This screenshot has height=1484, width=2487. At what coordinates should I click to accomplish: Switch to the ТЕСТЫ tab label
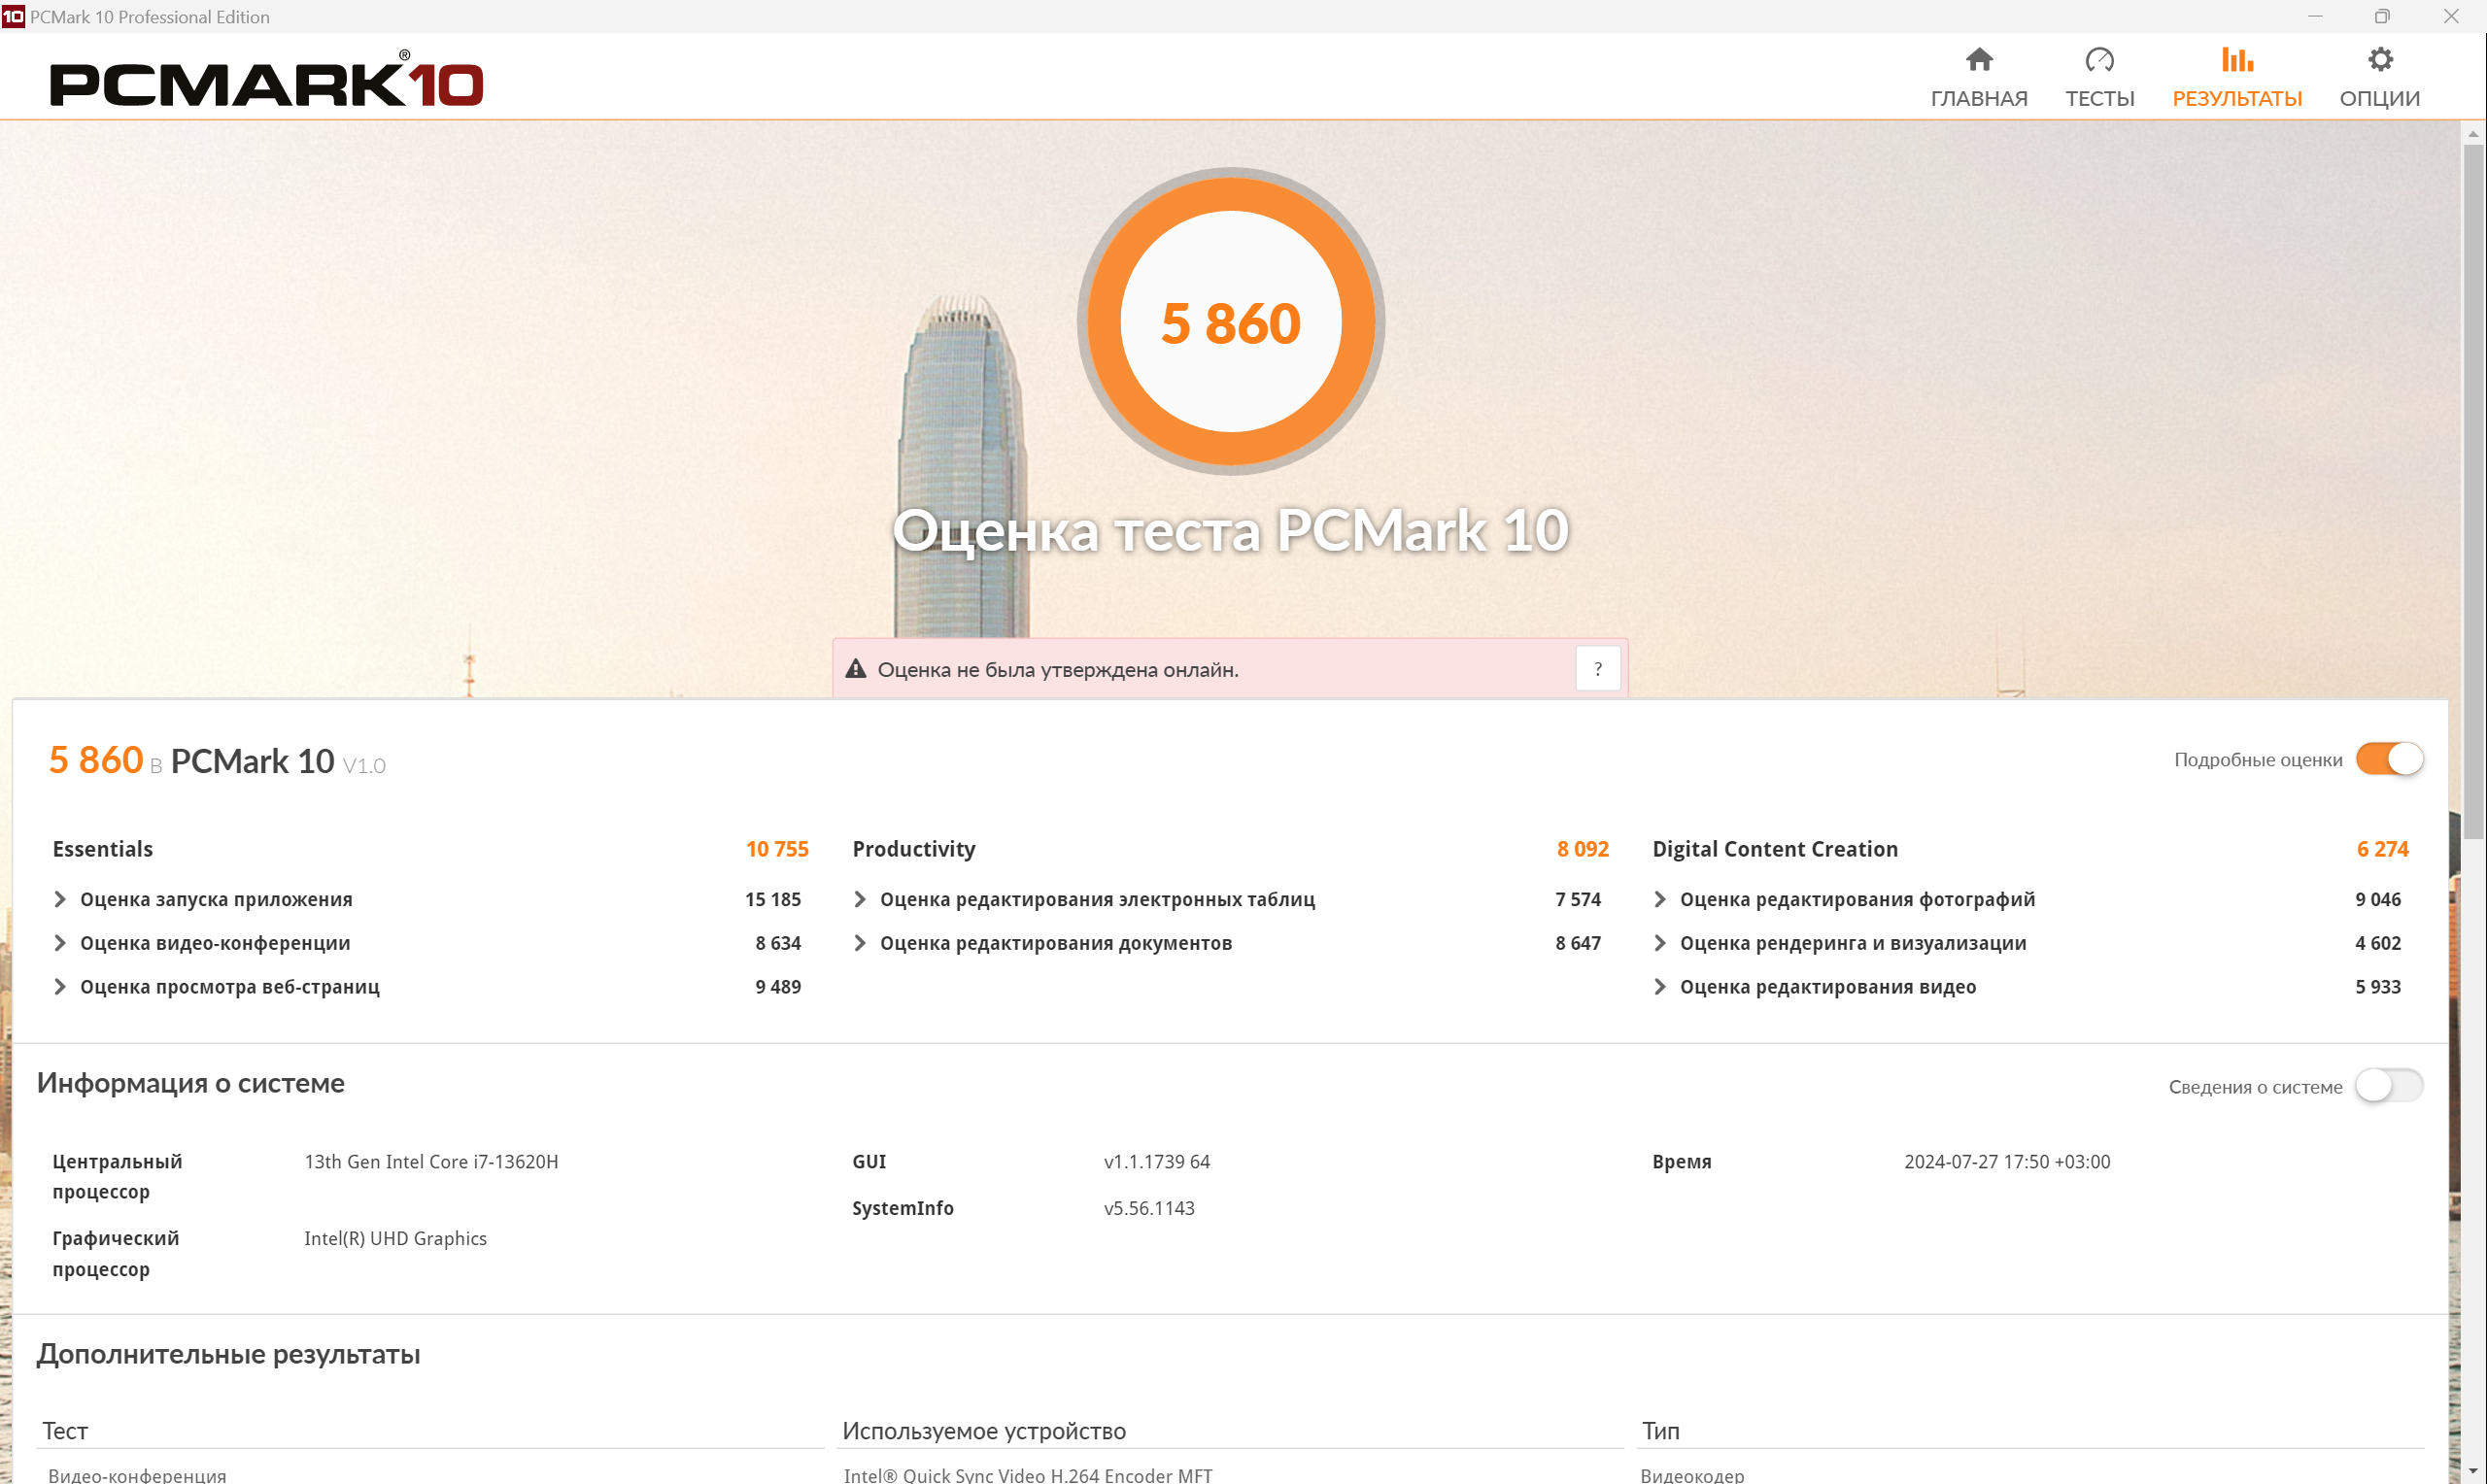click(x=2099, y=98)
